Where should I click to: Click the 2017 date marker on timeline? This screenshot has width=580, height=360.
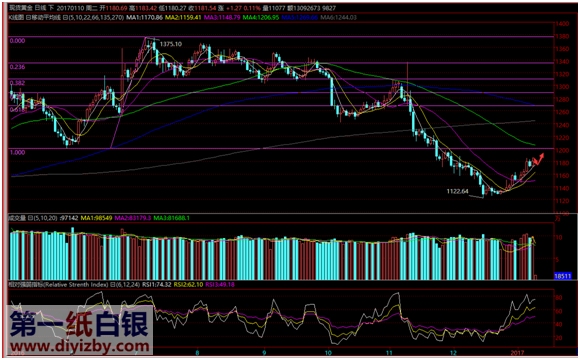coord(517,353)
